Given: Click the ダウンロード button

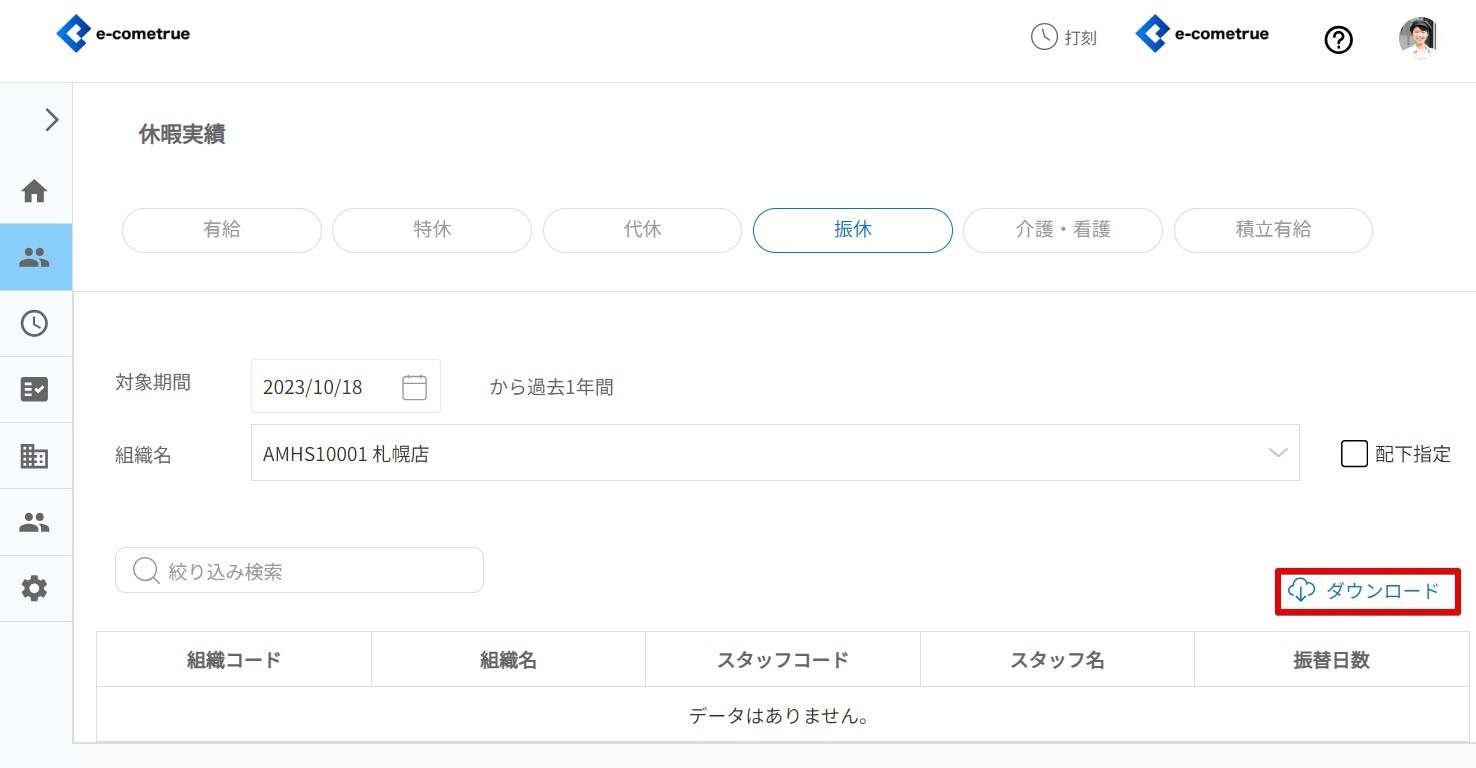Looking at the screenshot, I should (x=1367, y=591).
